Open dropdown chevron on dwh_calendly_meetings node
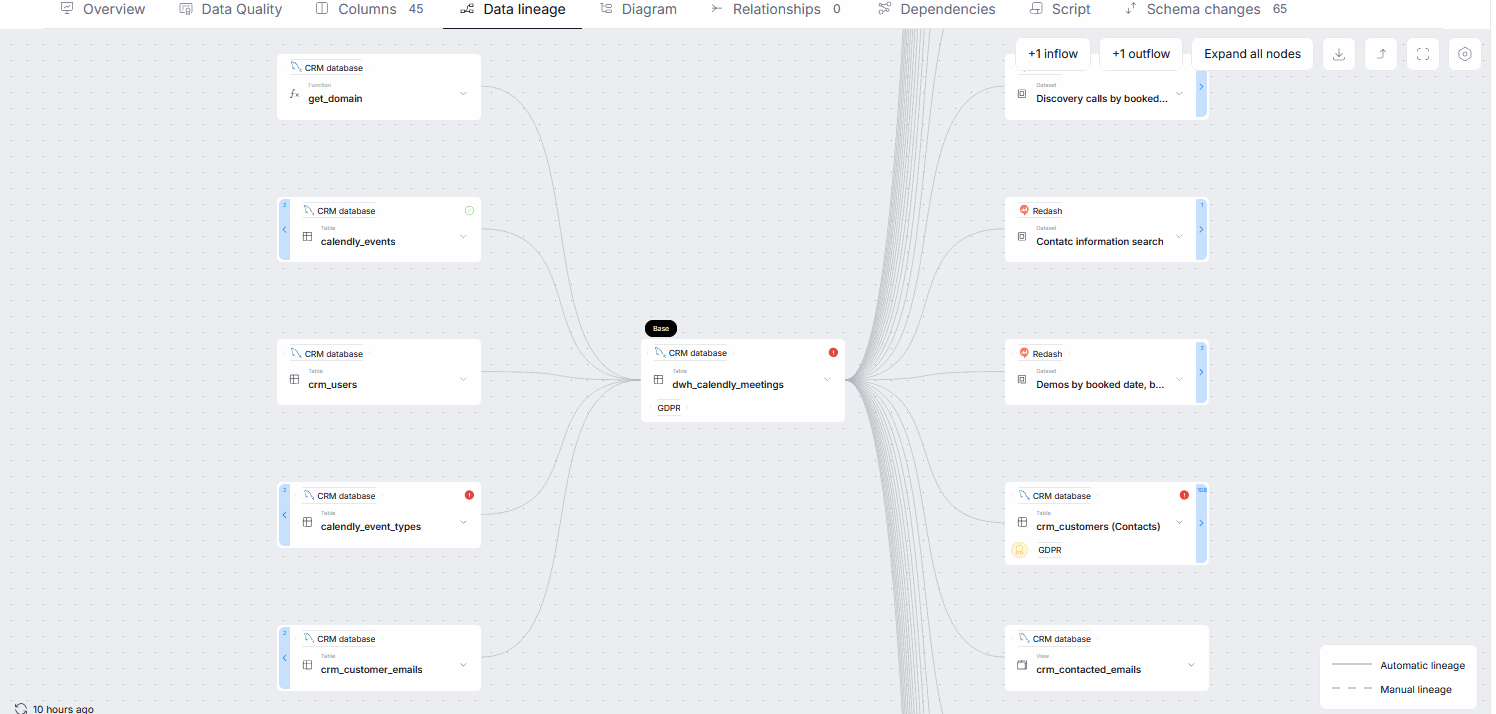Screen dimensions: 1496x714 coord(827,380)
